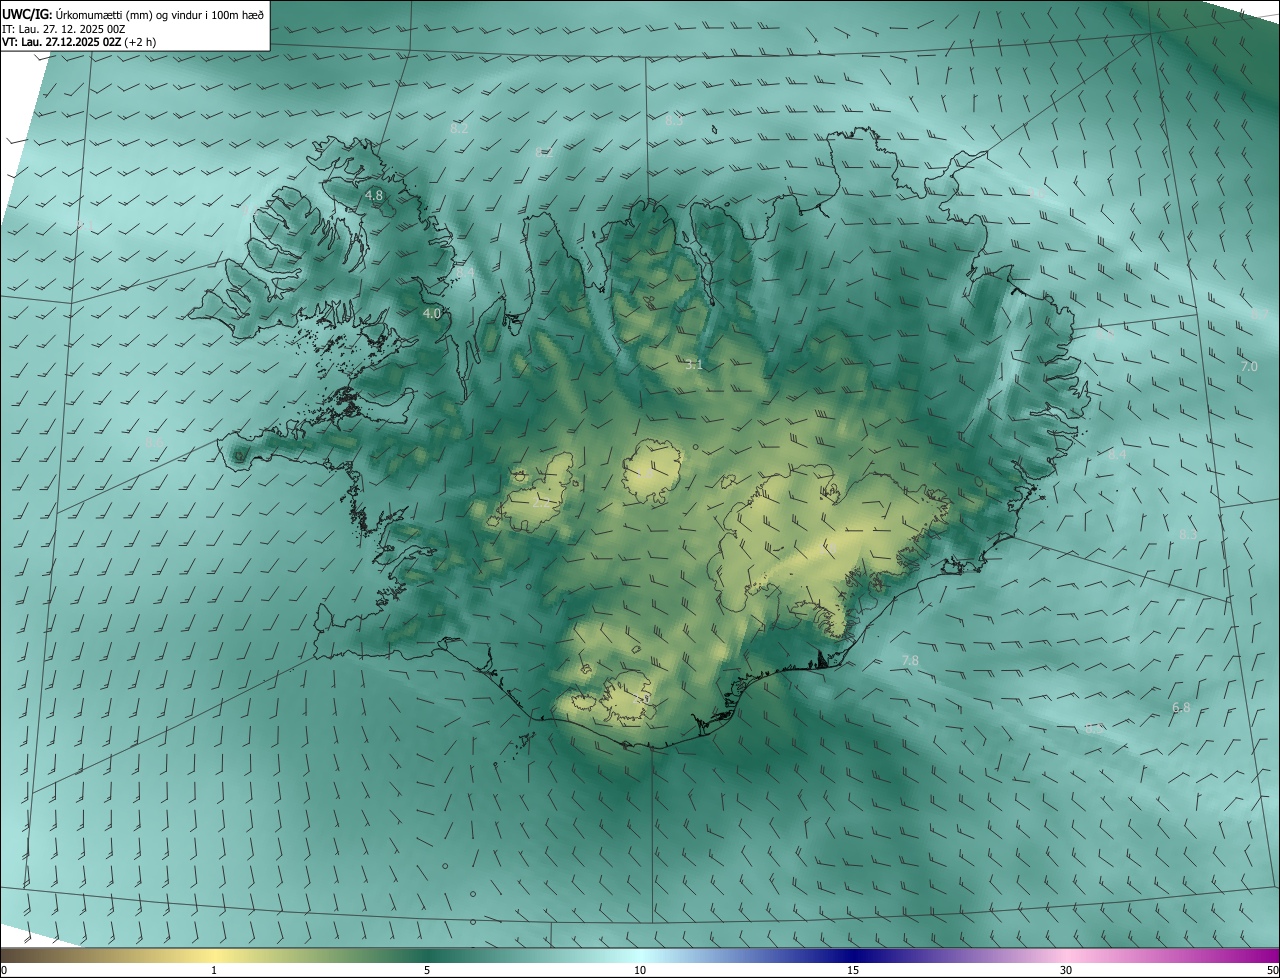Click the colour scale label 50
This screenshot has height=978, width=1280.
click(x=1272, y=970)
